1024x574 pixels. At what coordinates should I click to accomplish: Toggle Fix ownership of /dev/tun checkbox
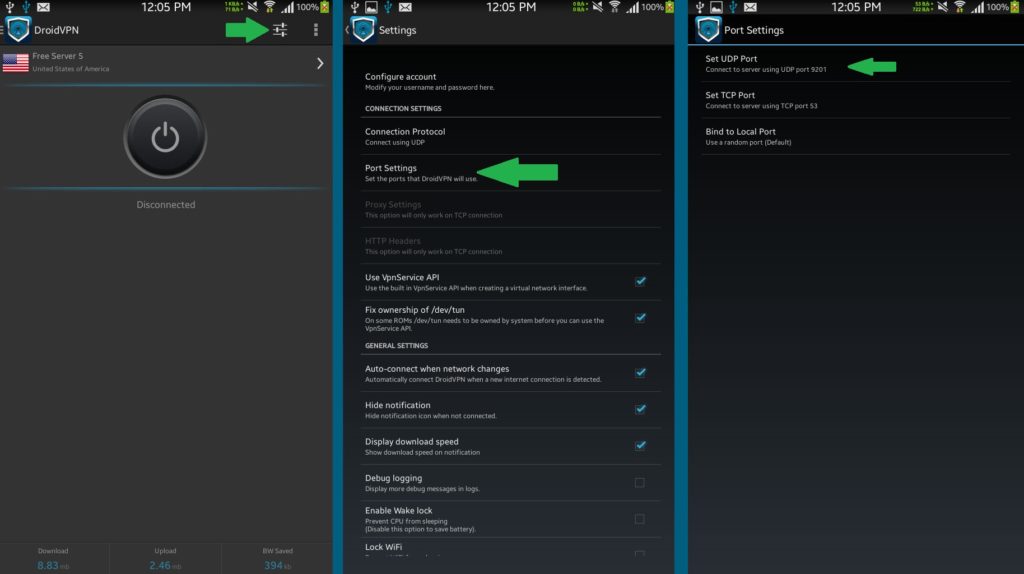click(640, 318)
